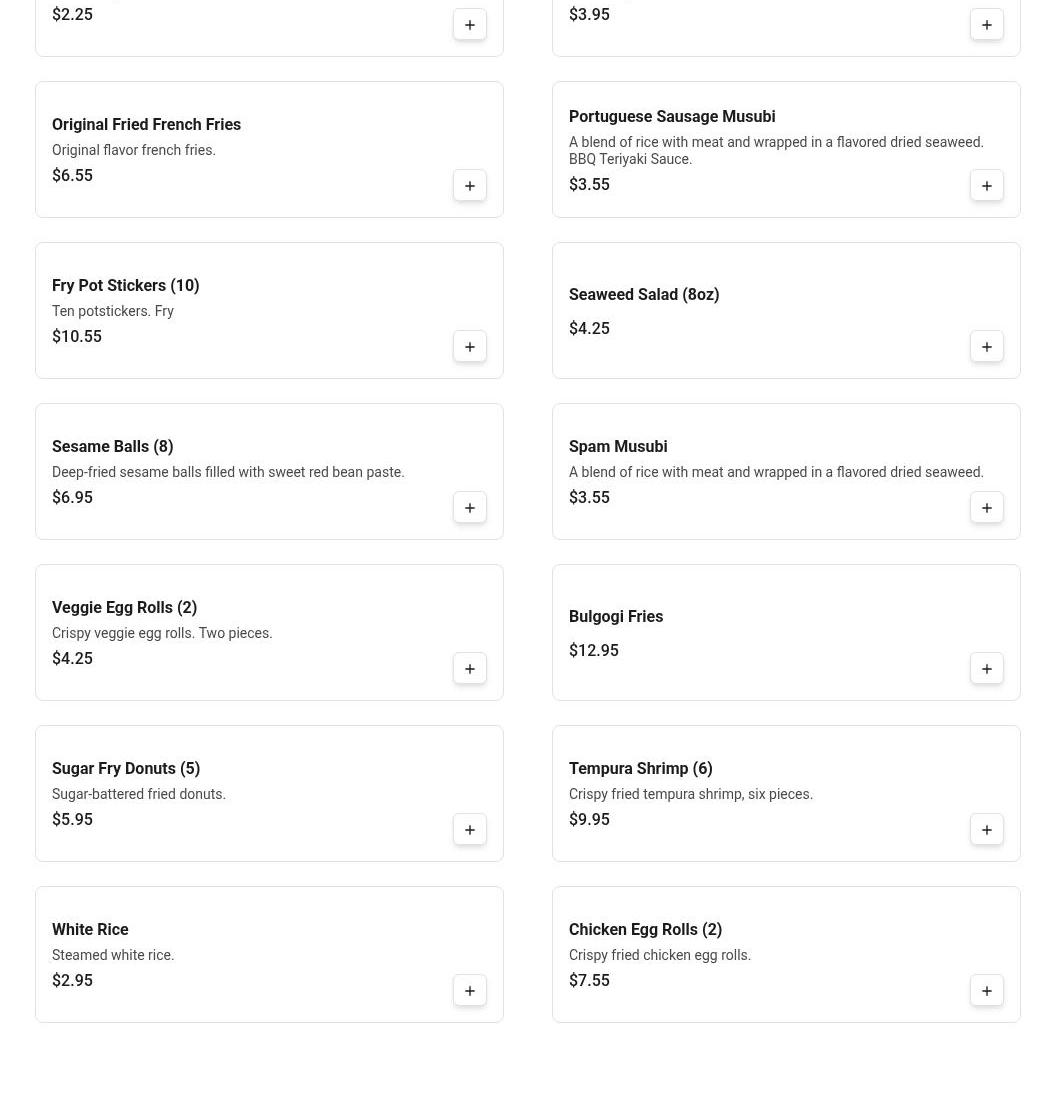
Task: Add Sesame Balls (8) to cart
Action: (x=470, y=508)
